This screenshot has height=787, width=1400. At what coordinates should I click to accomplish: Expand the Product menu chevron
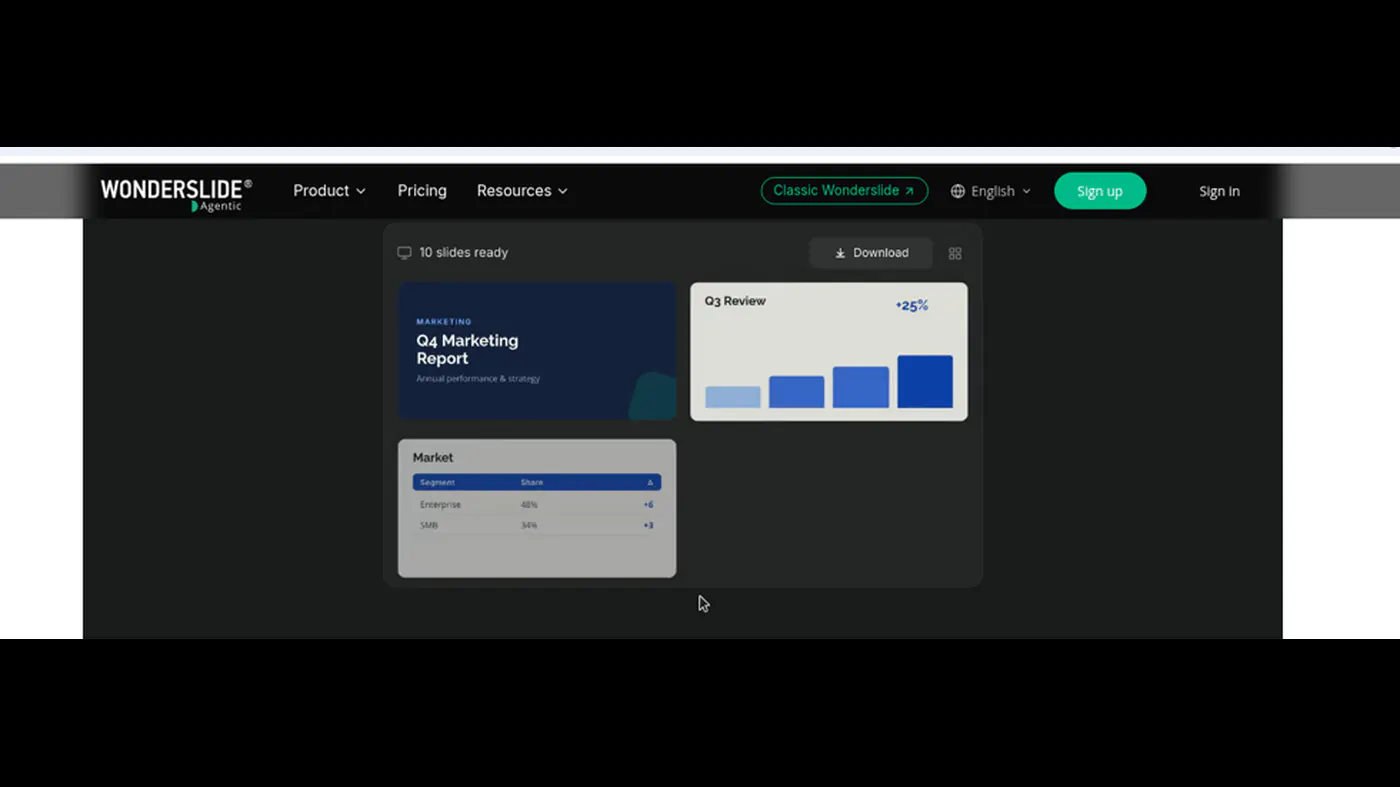tap(361, 191)
